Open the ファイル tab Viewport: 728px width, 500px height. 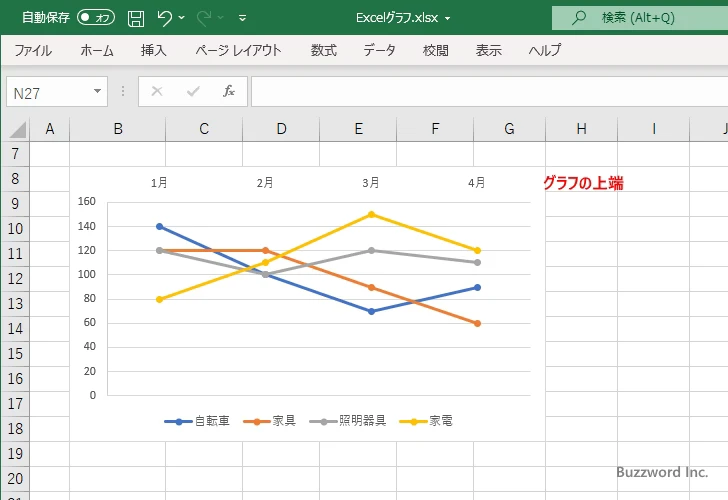[x=33, y=50]
